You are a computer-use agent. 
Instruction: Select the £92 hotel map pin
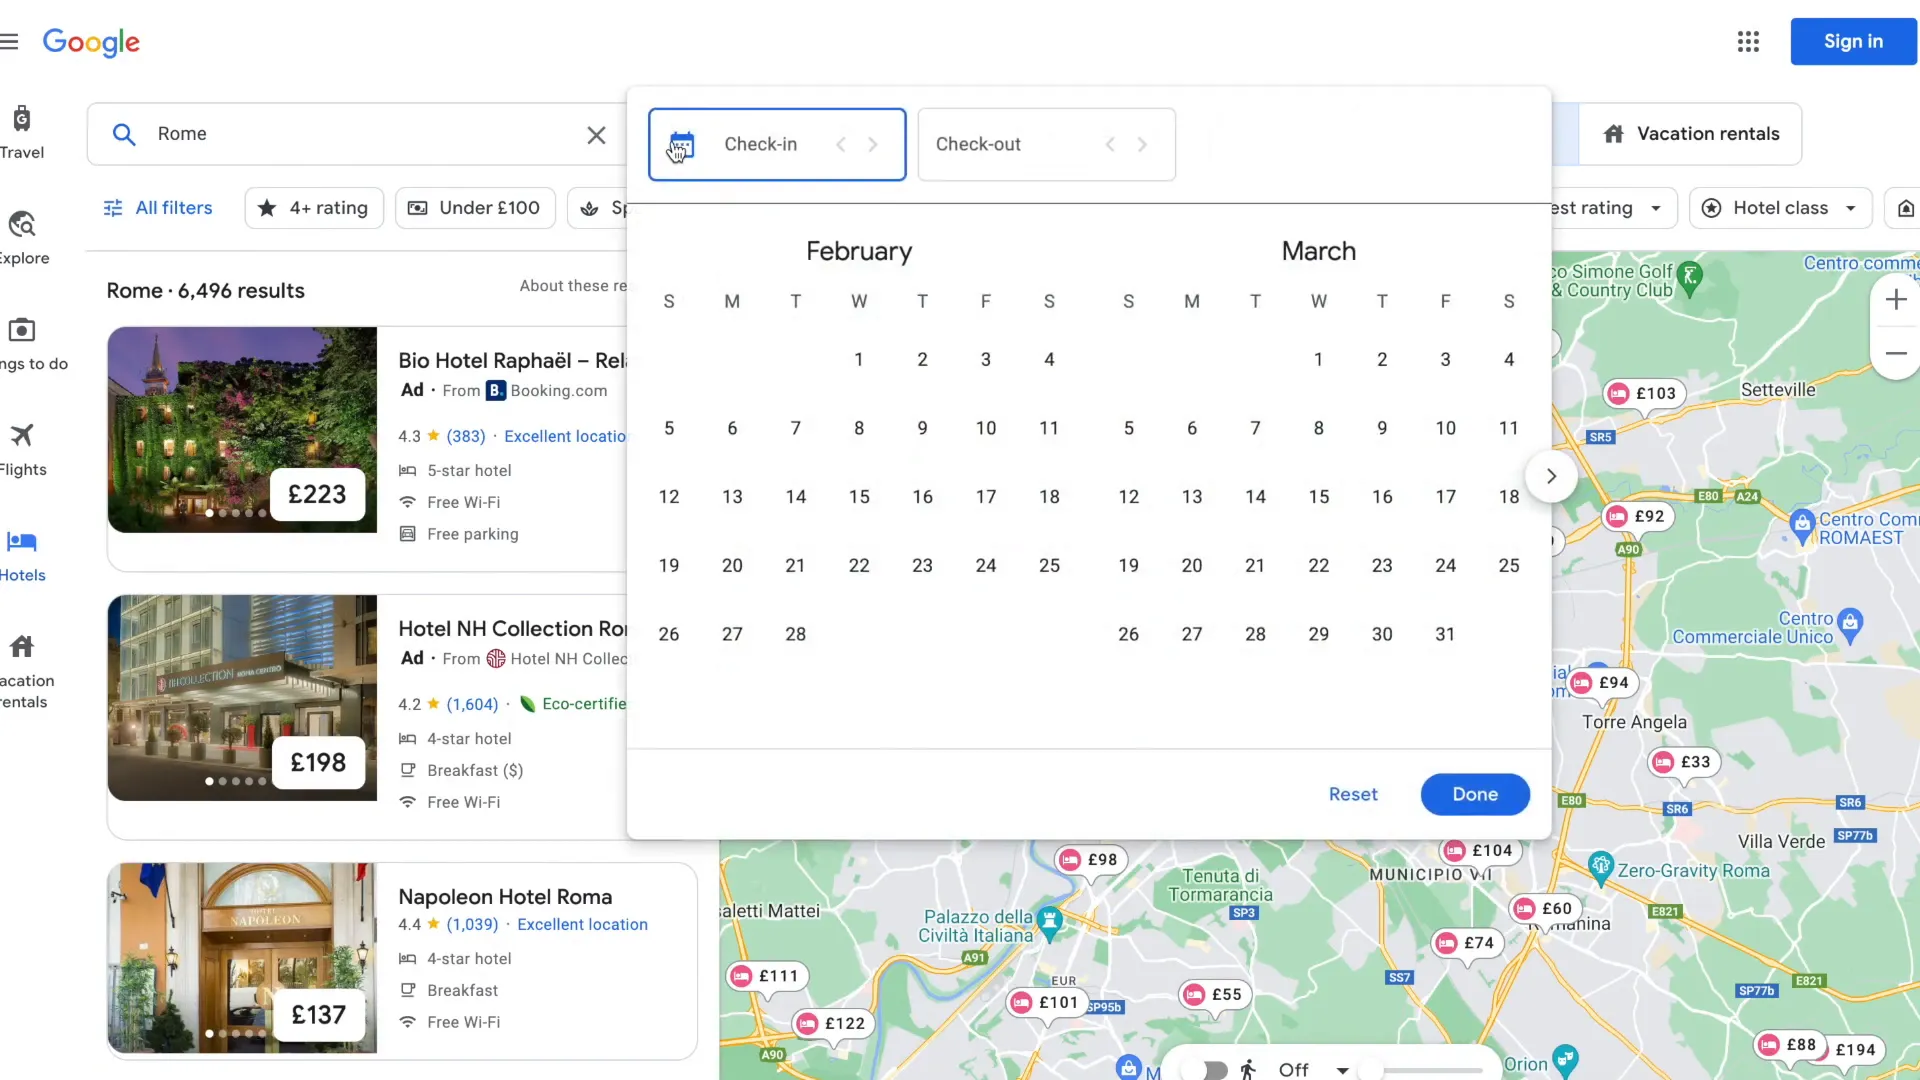coord(1638,517)
